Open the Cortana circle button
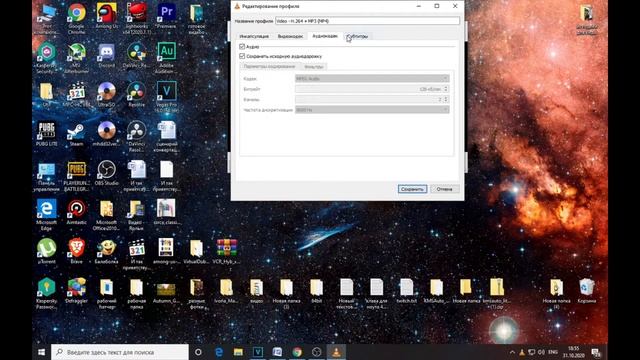The width and height of the screenshot is (640, 360). coord(198,352)
